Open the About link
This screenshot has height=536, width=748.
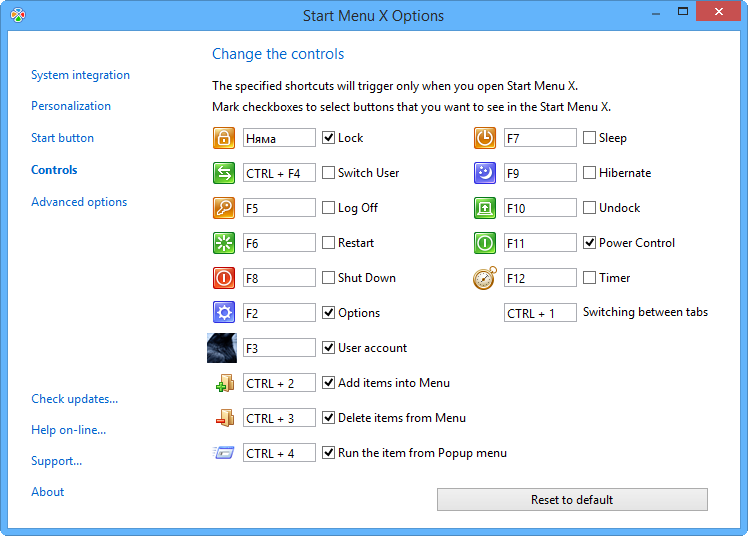tap(47, 492)
